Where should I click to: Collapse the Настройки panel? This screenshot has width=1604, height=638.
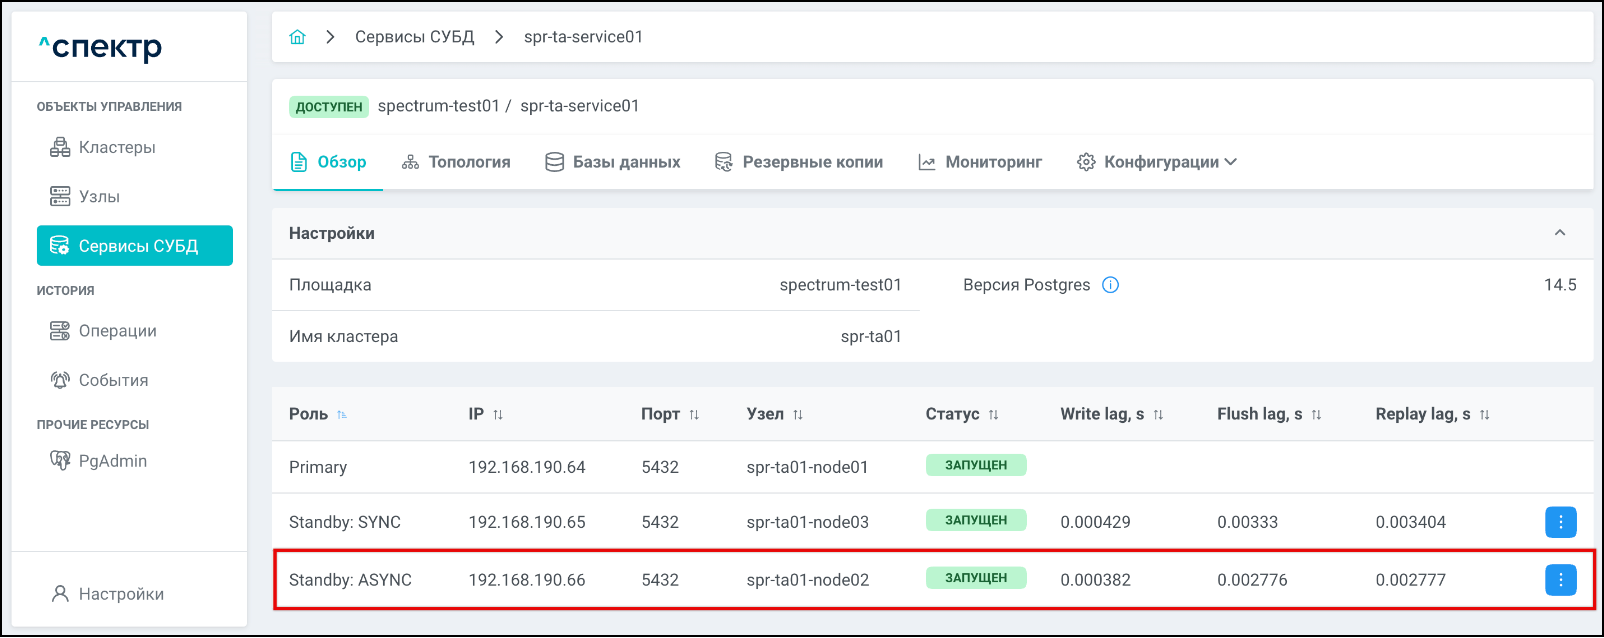pos(1559,233)
